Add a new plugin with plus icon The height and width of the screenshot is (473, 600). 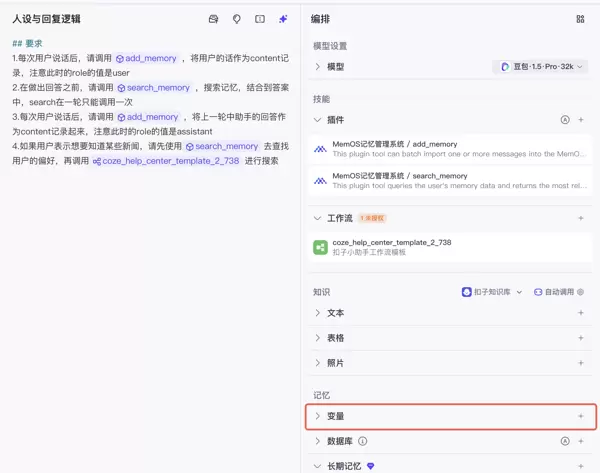tap(580, 120)
